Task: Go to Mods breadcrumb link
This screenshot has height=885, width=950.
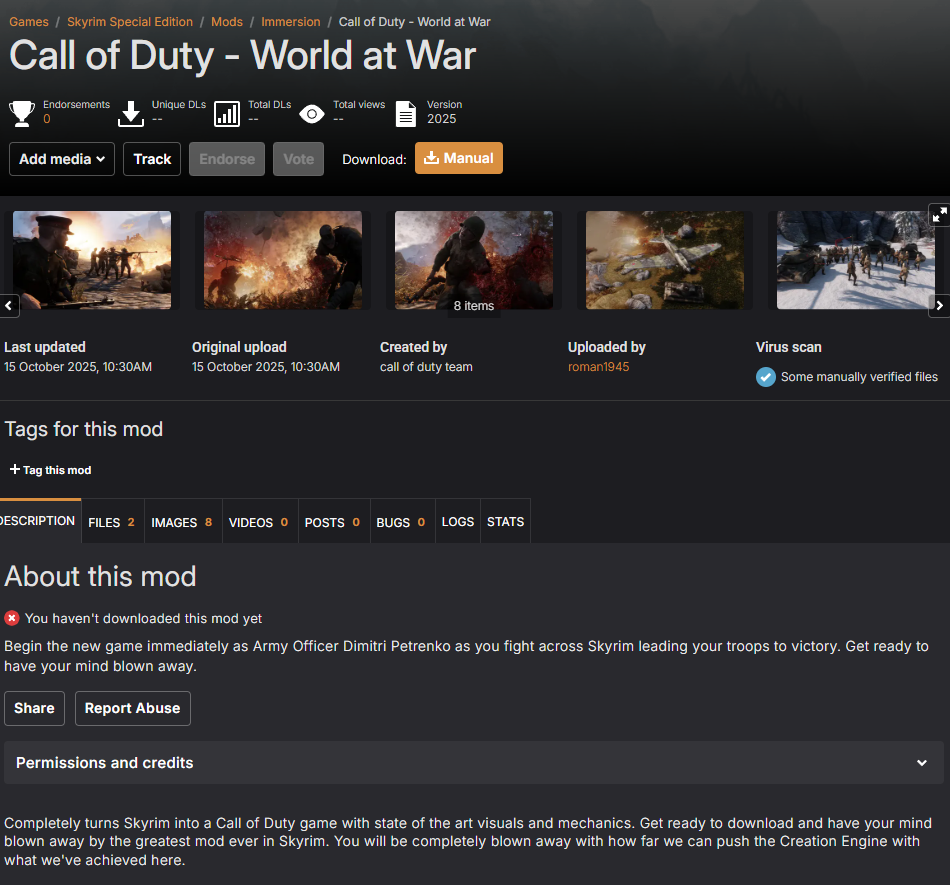Action: click(x=227, y=22)
